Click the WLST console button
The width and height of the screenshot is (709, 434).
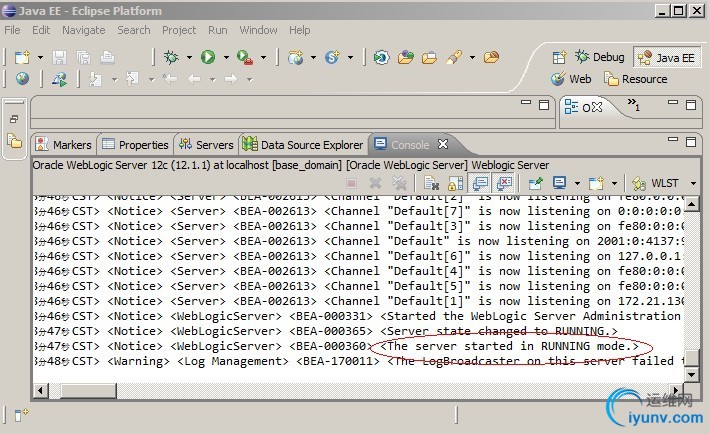(x=656, y=183)
